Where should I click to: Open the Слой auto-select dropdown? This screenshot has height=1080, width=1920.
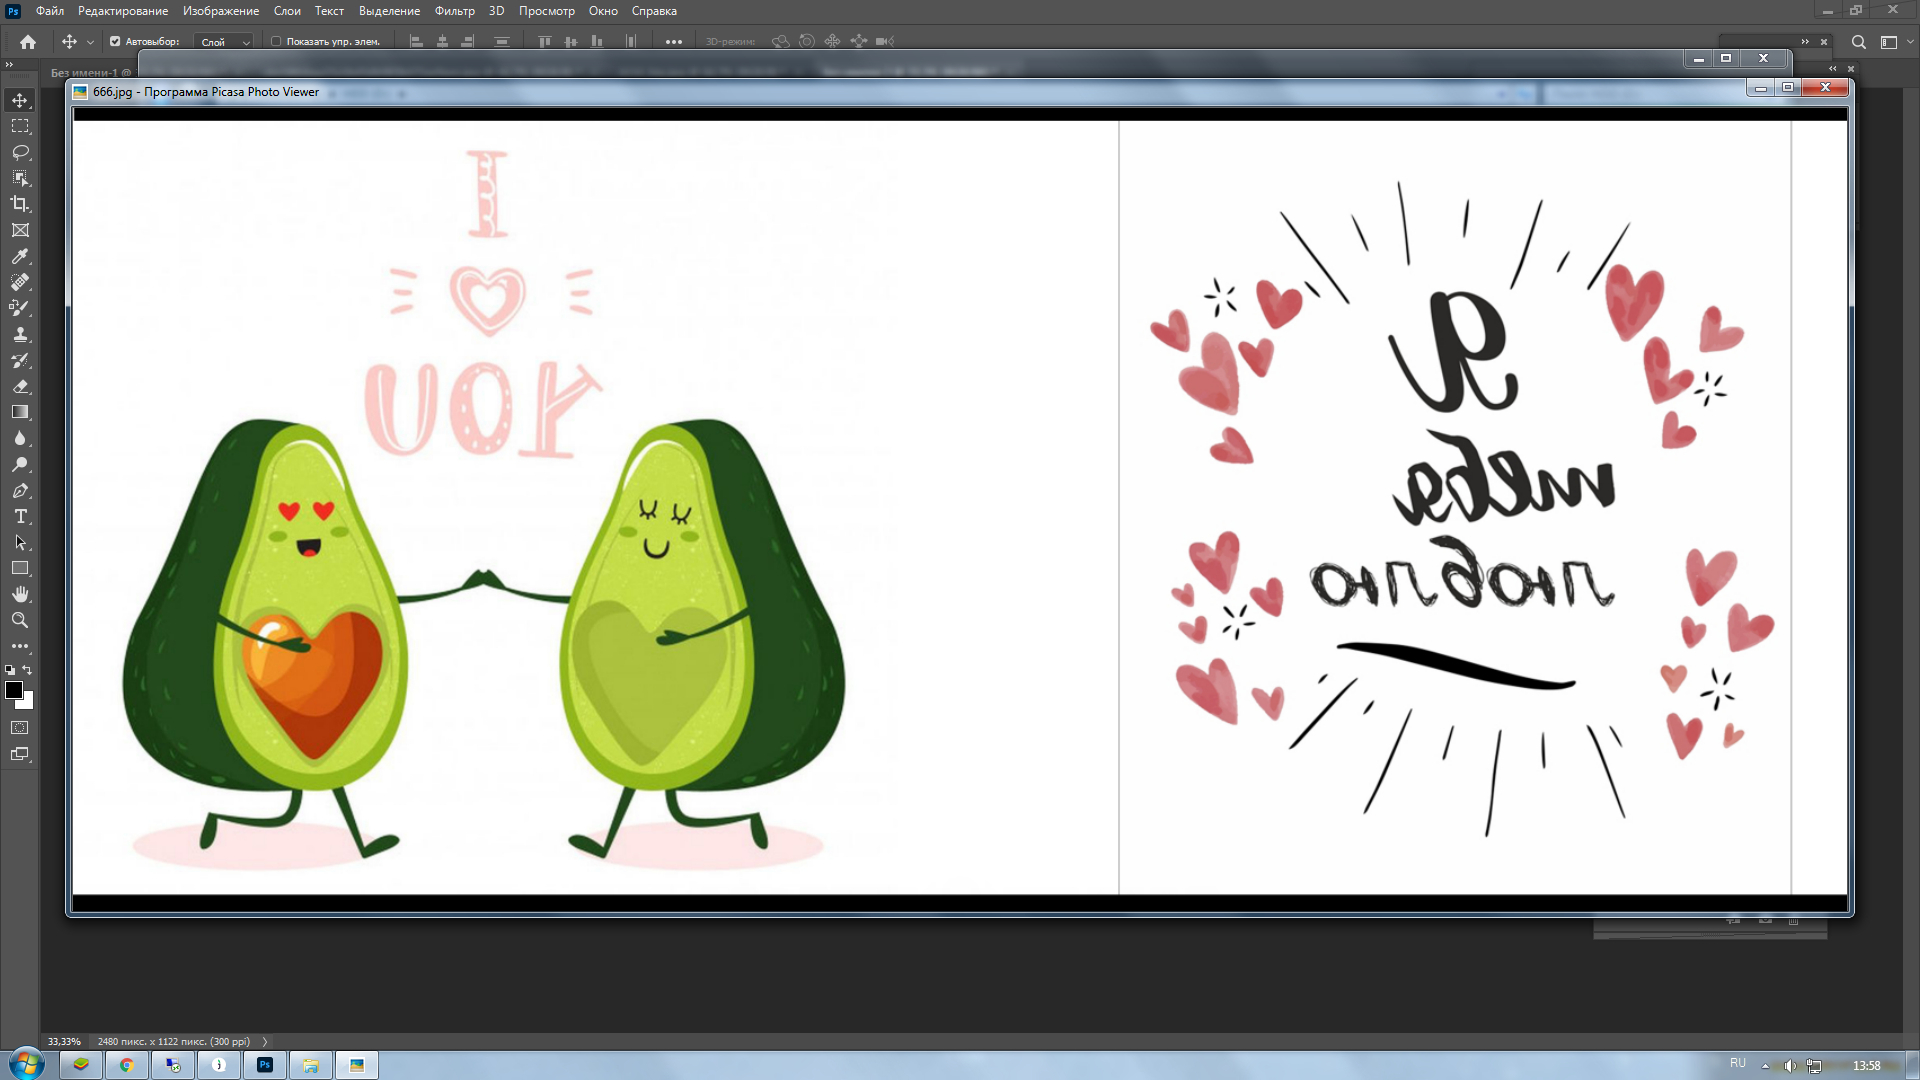coord(225,42)
